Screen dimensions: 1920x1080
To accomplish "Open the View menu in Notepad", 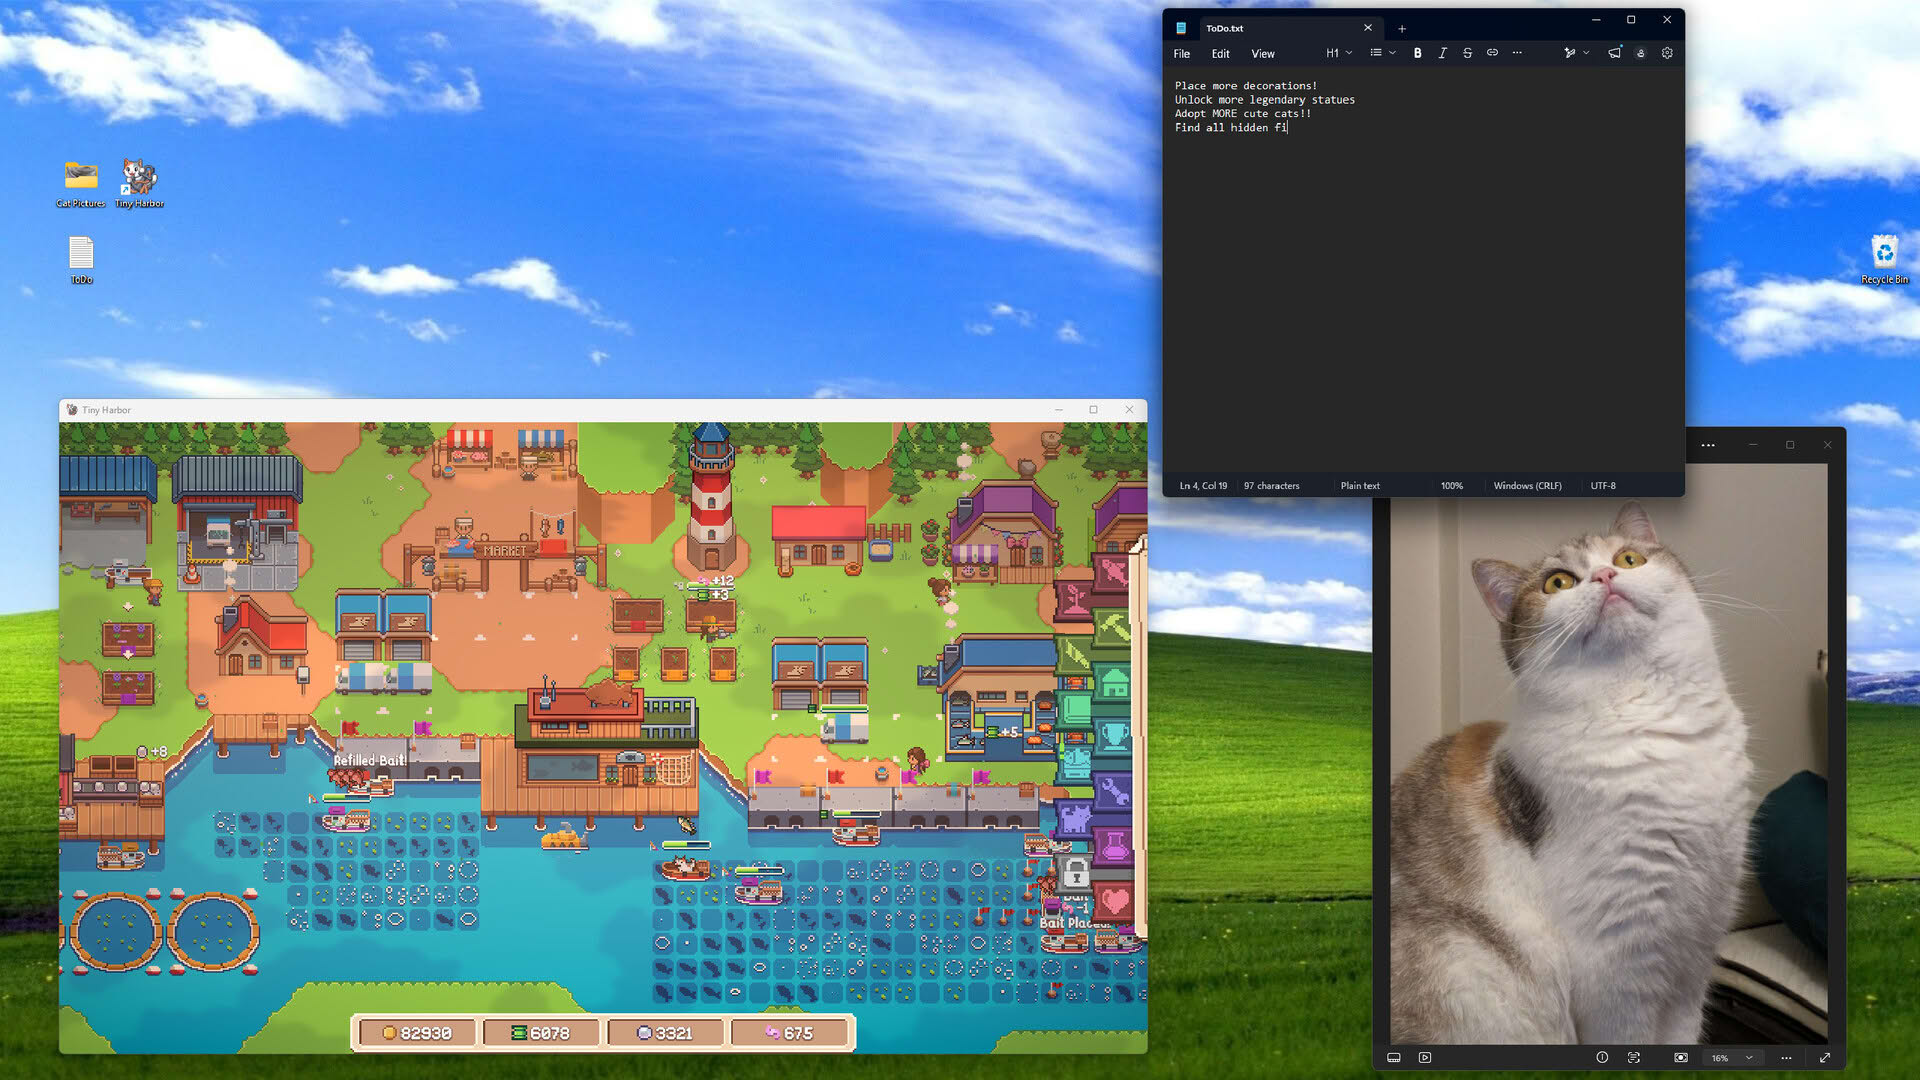I will (x=1263, y=54).
